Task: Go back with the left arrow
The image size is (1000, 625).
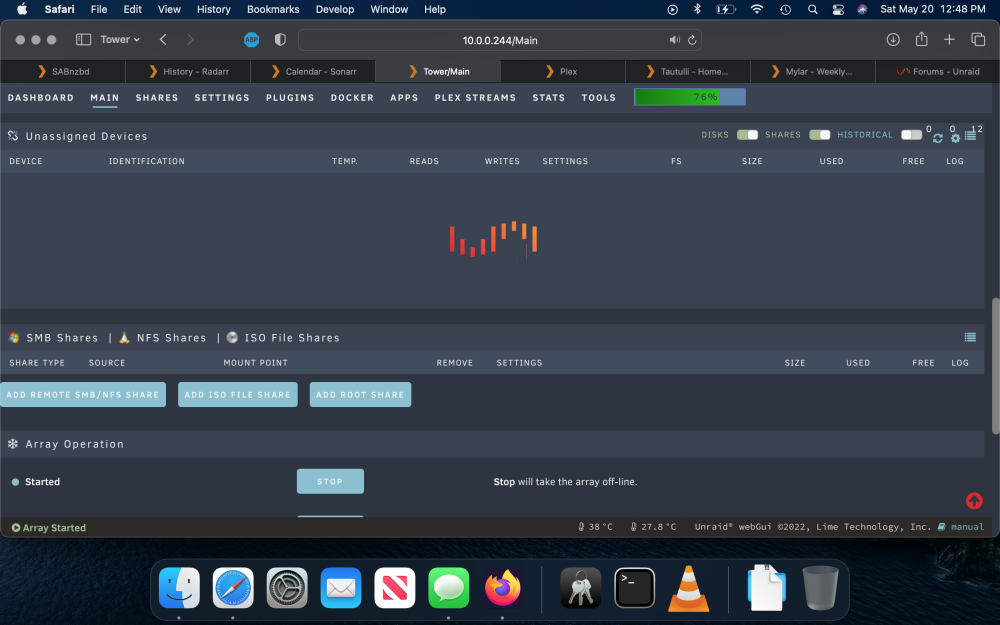Action: pos(163,40)
